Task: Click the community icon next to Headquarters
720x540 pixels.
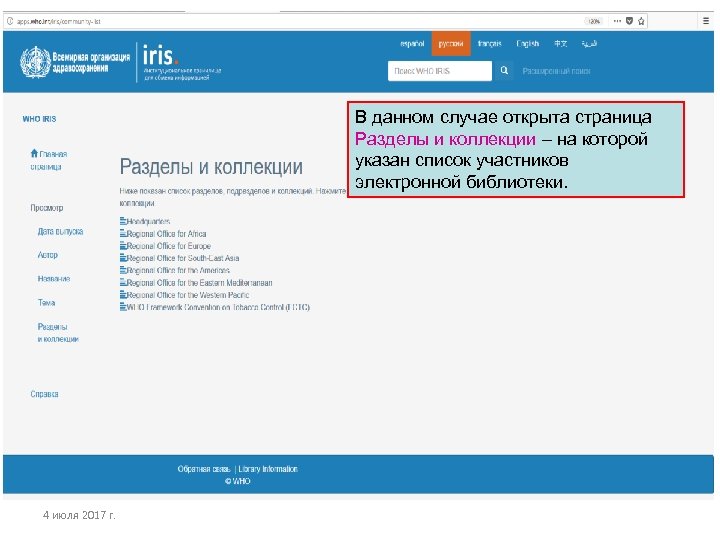Action: pos(123,221)
